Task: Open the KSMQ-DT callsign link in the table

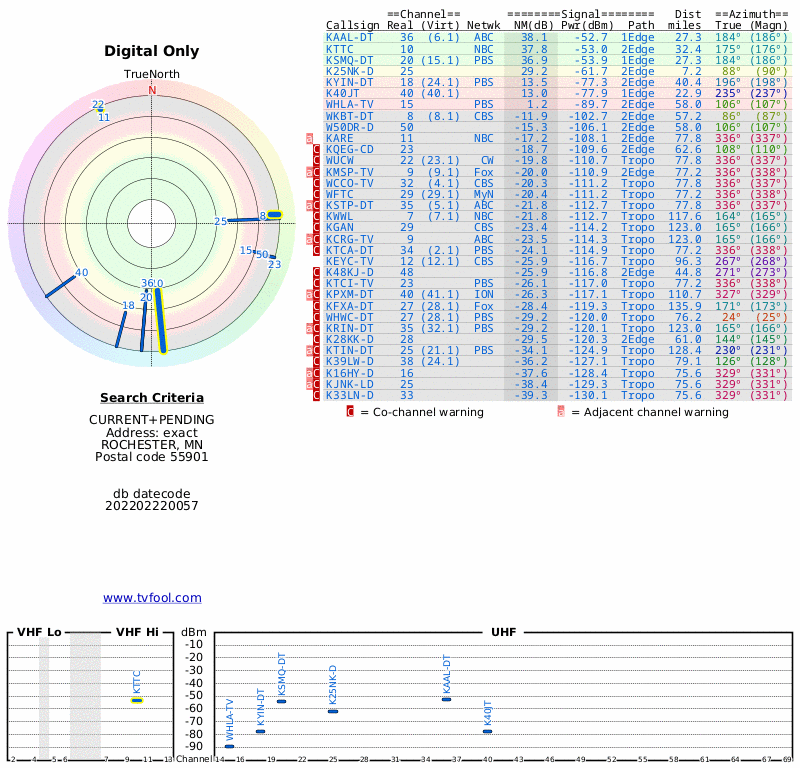Action: point(349,60)
